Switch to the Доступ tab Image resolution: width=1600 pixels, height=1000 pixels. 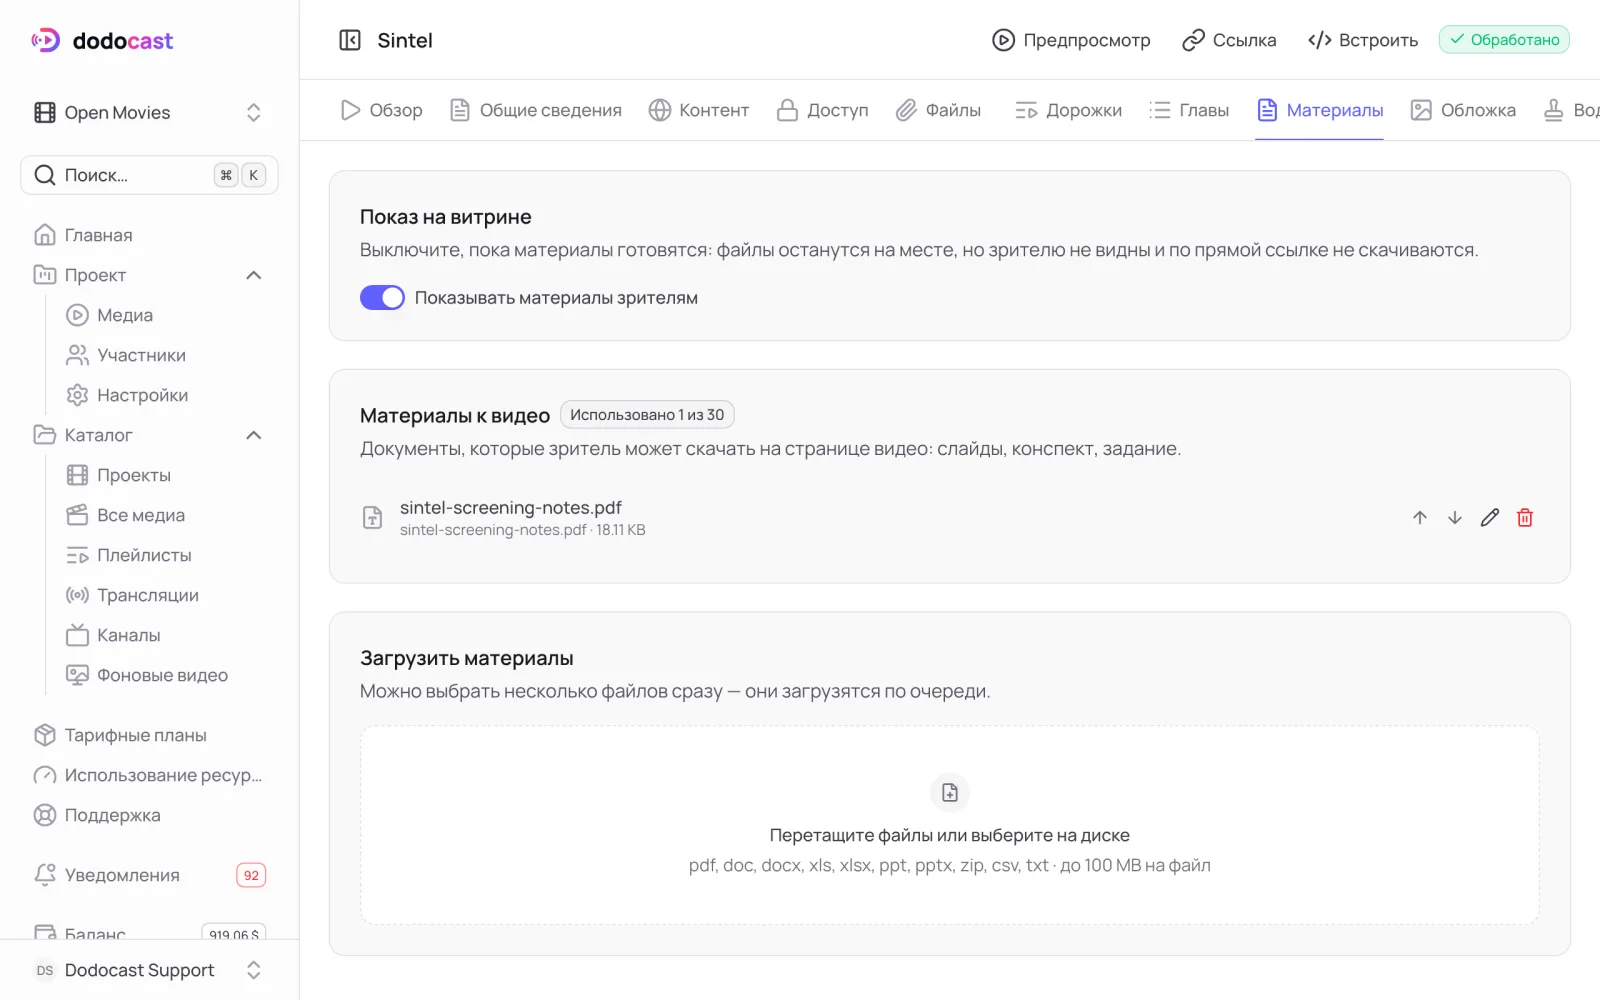click(822, 110)
